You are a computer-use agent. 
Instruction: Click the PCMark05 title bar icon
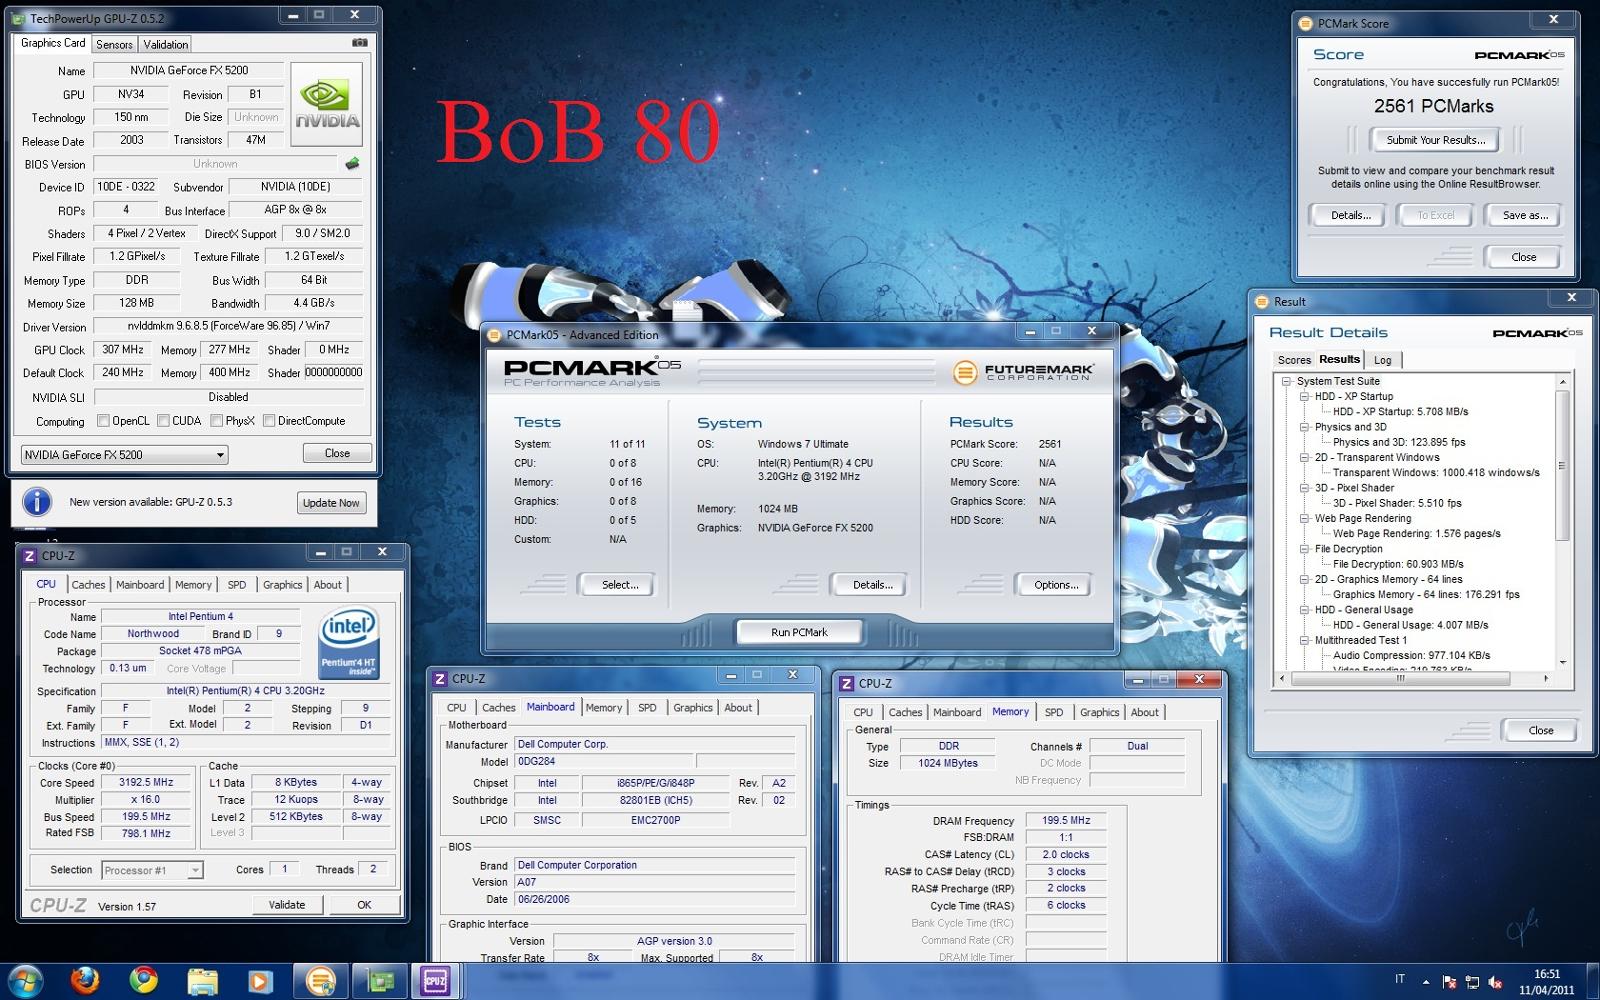pos(494,335)
